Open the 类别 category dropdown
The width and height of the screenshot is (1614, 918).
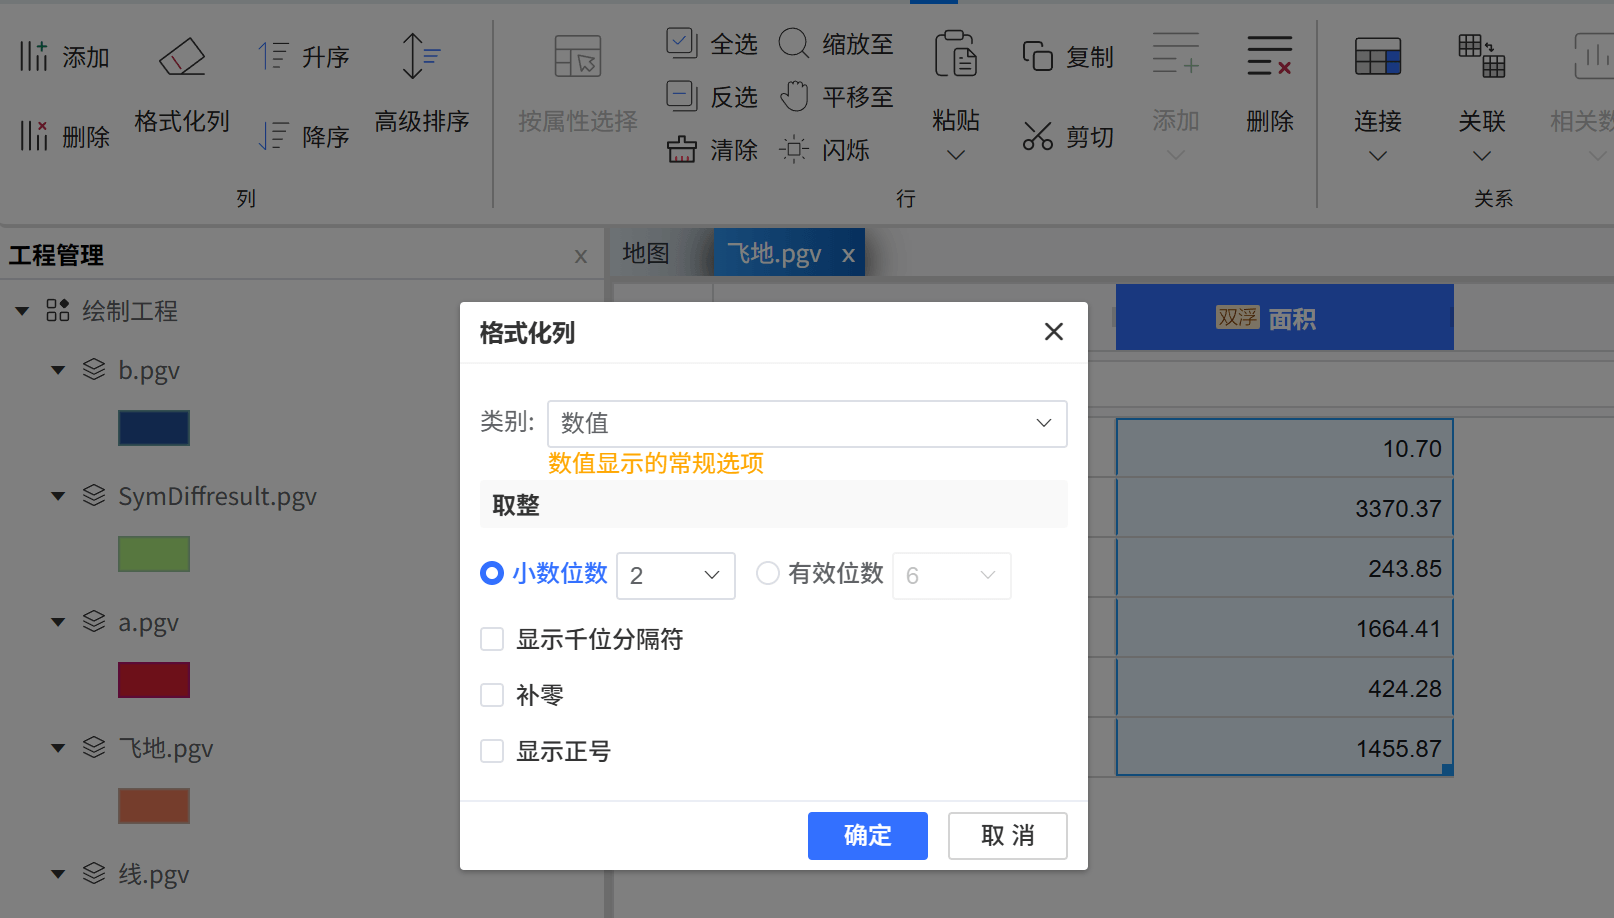tap(806, 424)
